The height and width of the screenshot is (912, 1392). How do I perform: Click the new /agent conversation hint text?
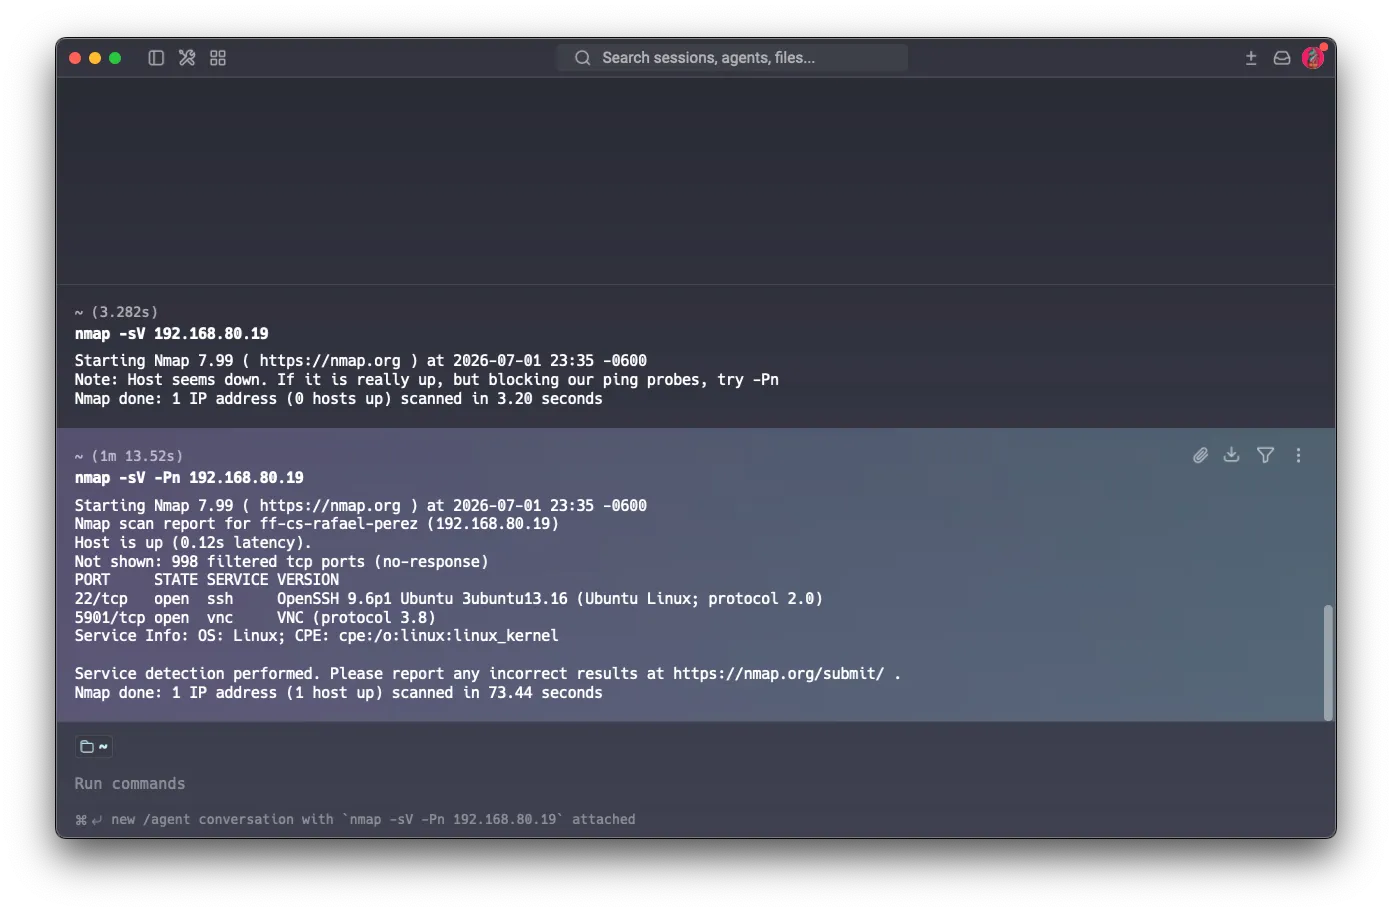click(373, 820)
